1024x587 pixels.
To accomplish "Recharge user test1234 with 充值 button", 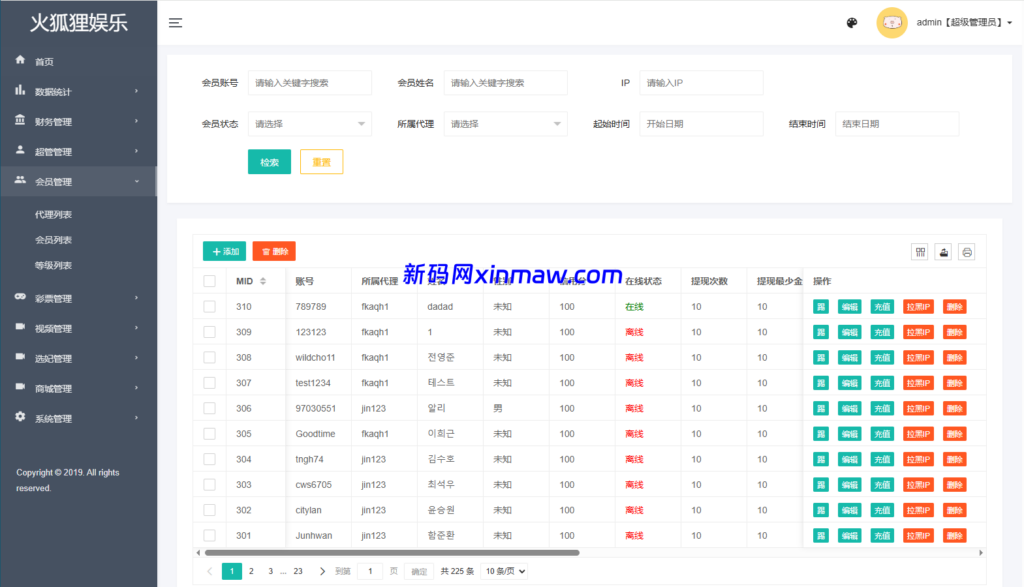I will tap(882, 383).
